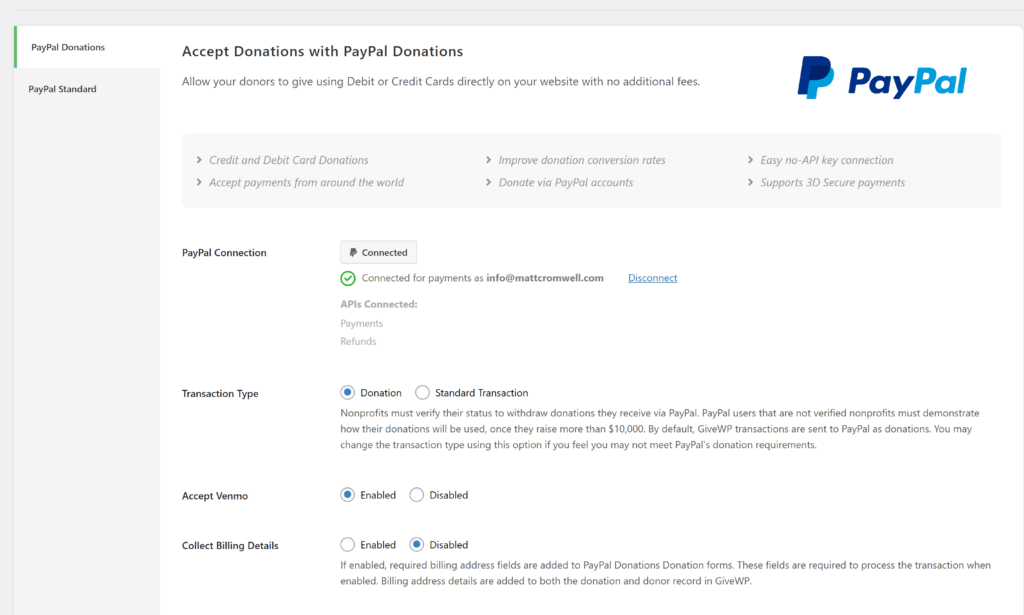Select Disabled for Collect Billing Details
1024x615 pixels.
point(417,544)
